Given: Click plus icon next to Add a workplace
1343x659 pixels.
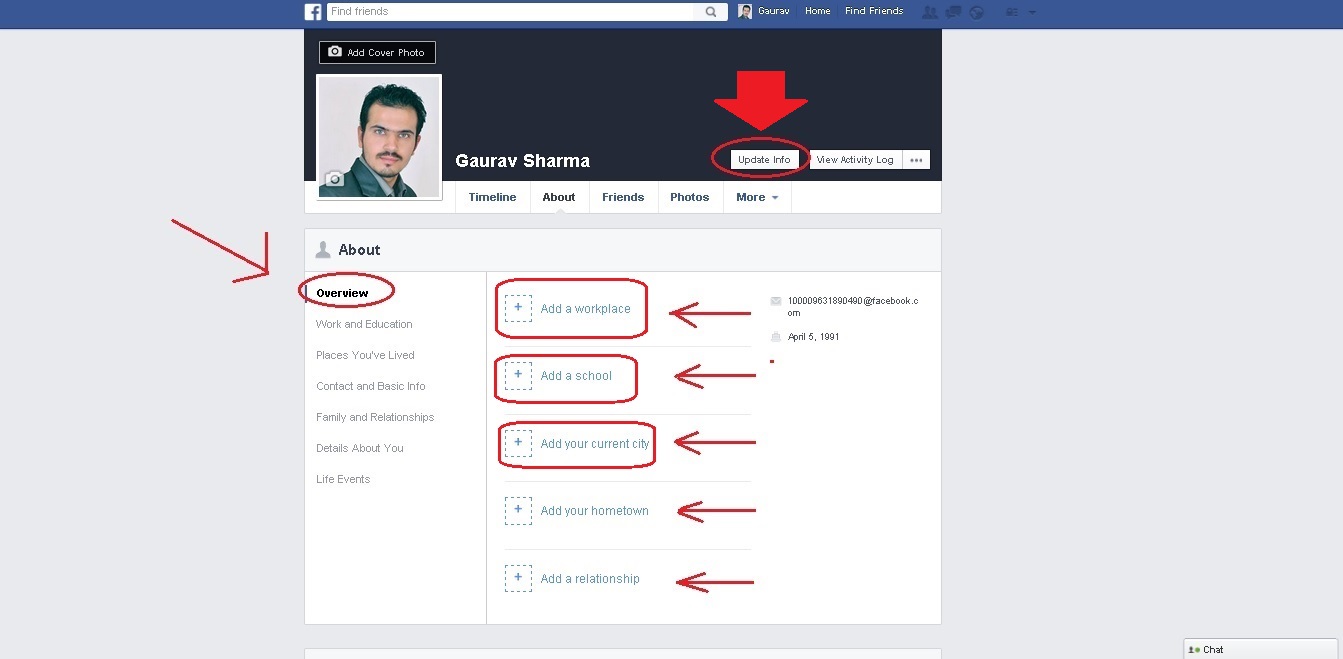Looking at the screenshot, I should click(518, 308).
